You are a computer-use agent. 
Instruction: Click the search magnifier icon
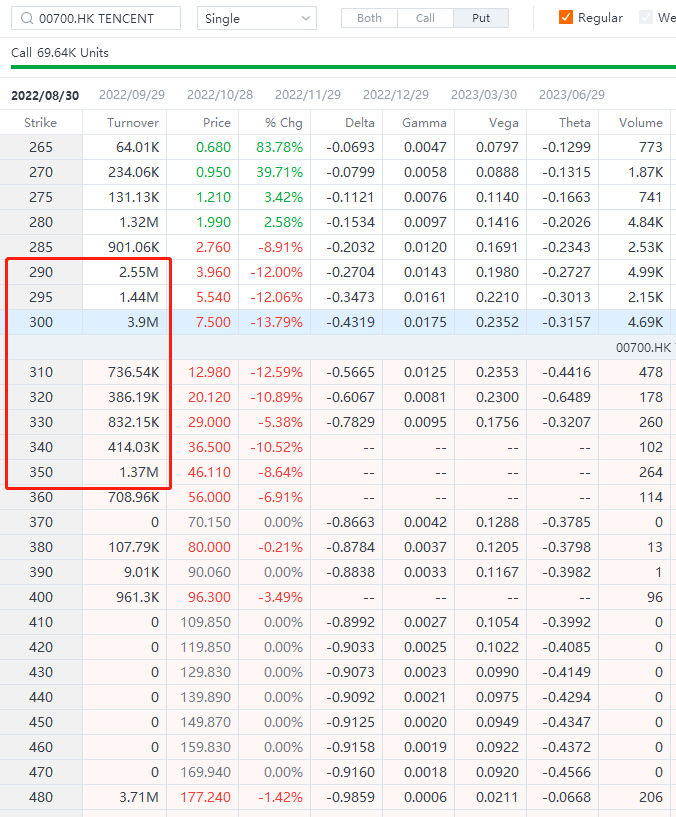27,18
